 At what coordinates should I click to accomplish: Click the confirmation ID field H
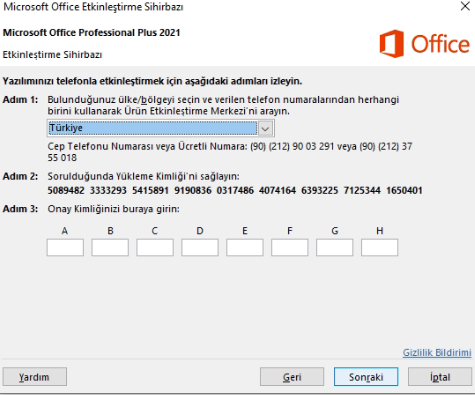[379, 247]
